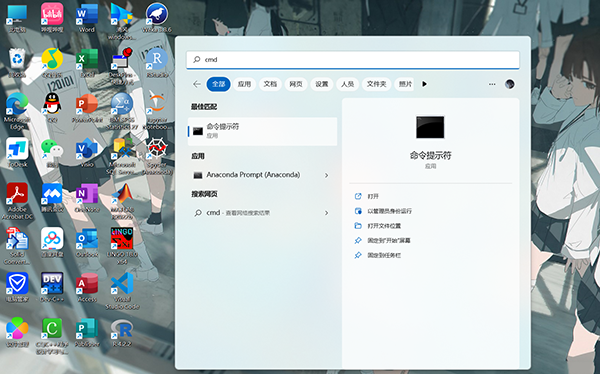Switch to the 文档 filter tab
Viewport: 600px width, 374px height.
(270, 84)
